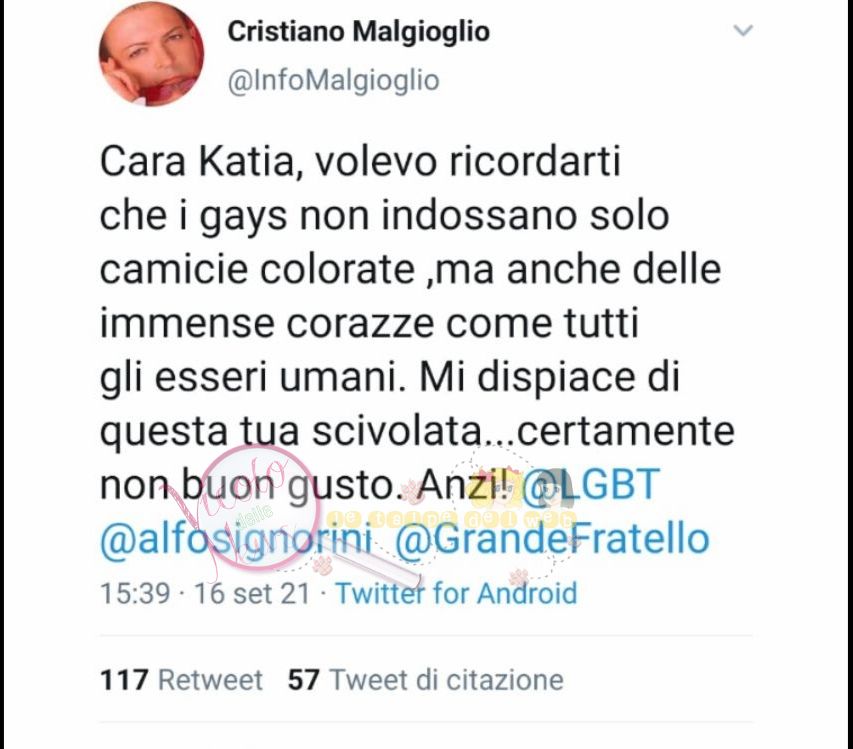Select the paw print beside Twitter for Android

pyautogui.click(x=518, y=575)
